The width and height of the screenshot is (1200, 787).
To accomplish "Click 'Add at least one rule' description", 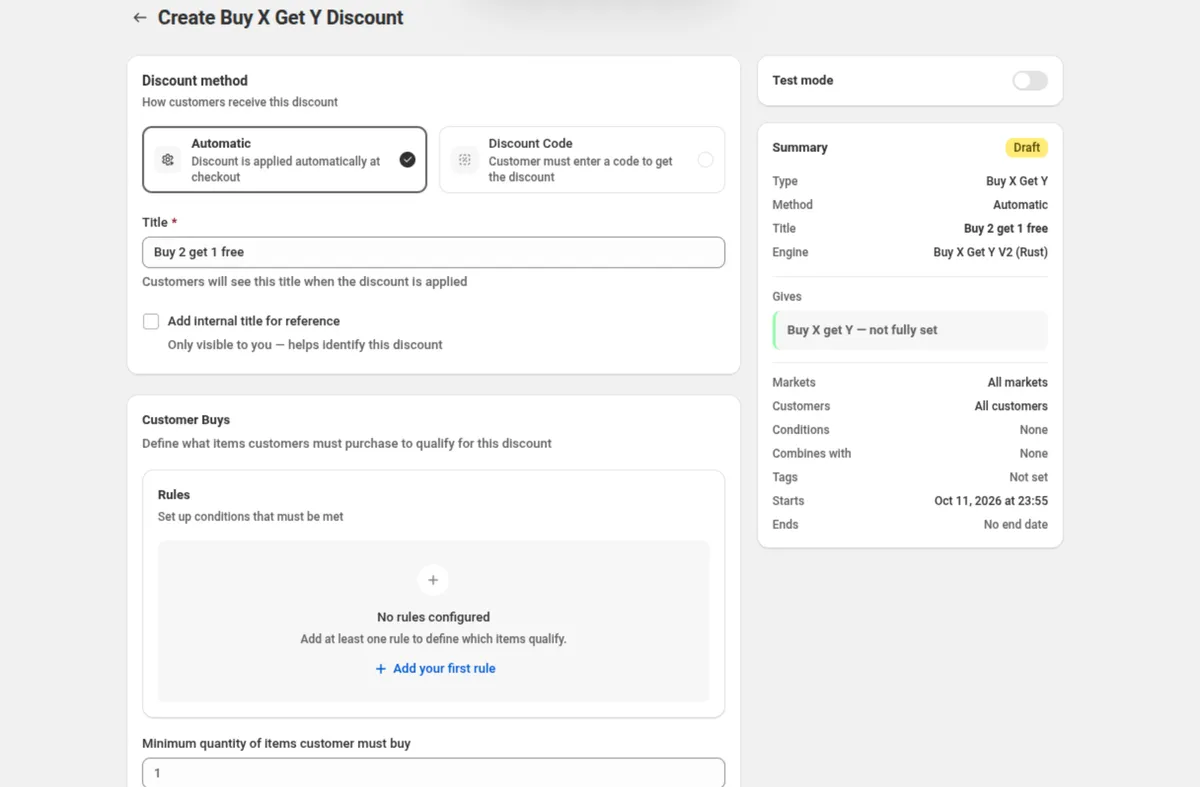I will point(433,639).
